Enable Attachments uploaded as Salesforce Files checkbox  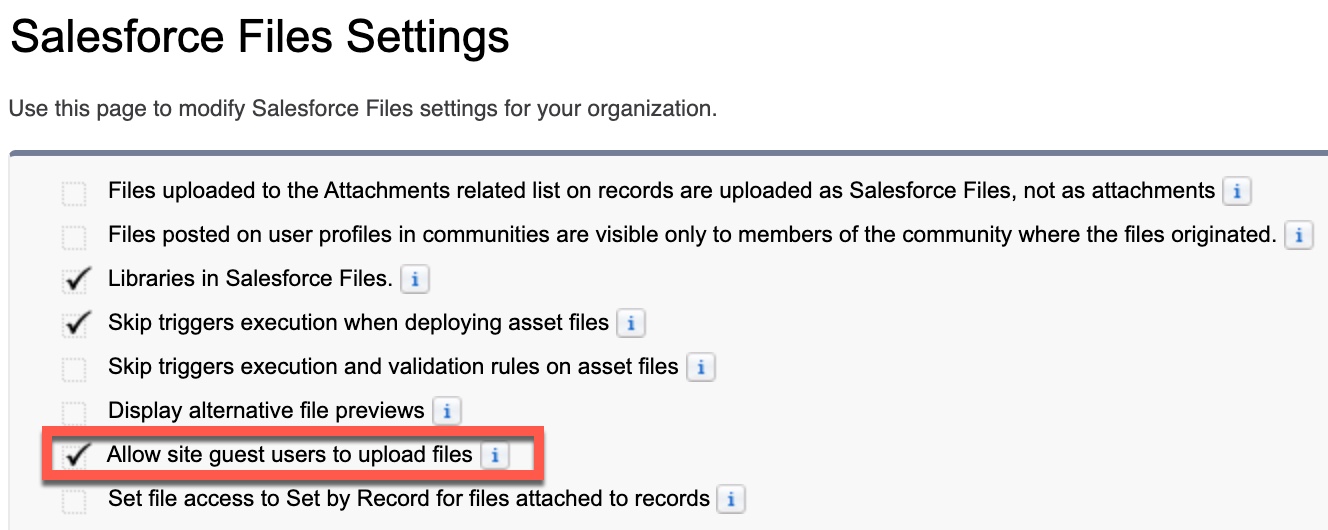(75, 192)
